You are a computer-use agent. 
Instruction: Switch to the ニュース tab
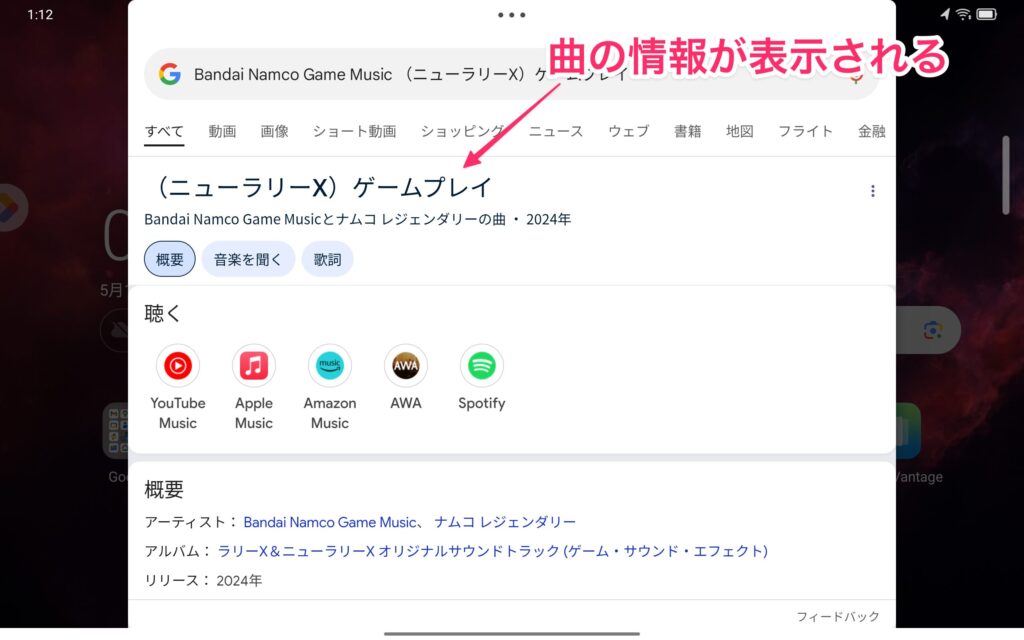tap(556, 131)
